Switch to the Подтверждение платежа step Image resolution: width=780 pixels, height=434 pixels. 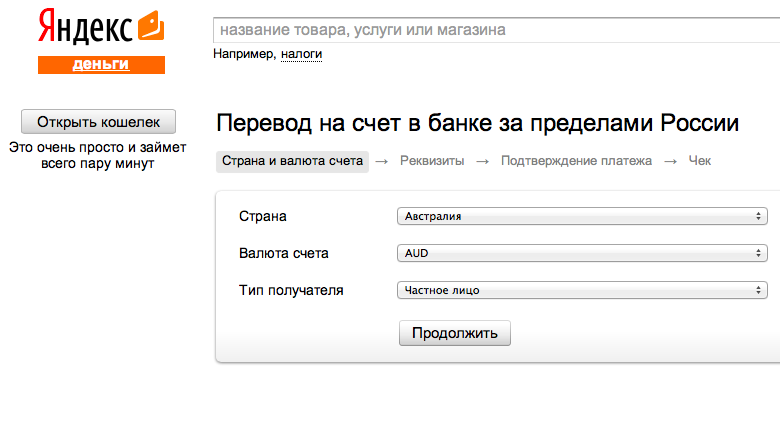pyautogui.click(x=576, y=161)
